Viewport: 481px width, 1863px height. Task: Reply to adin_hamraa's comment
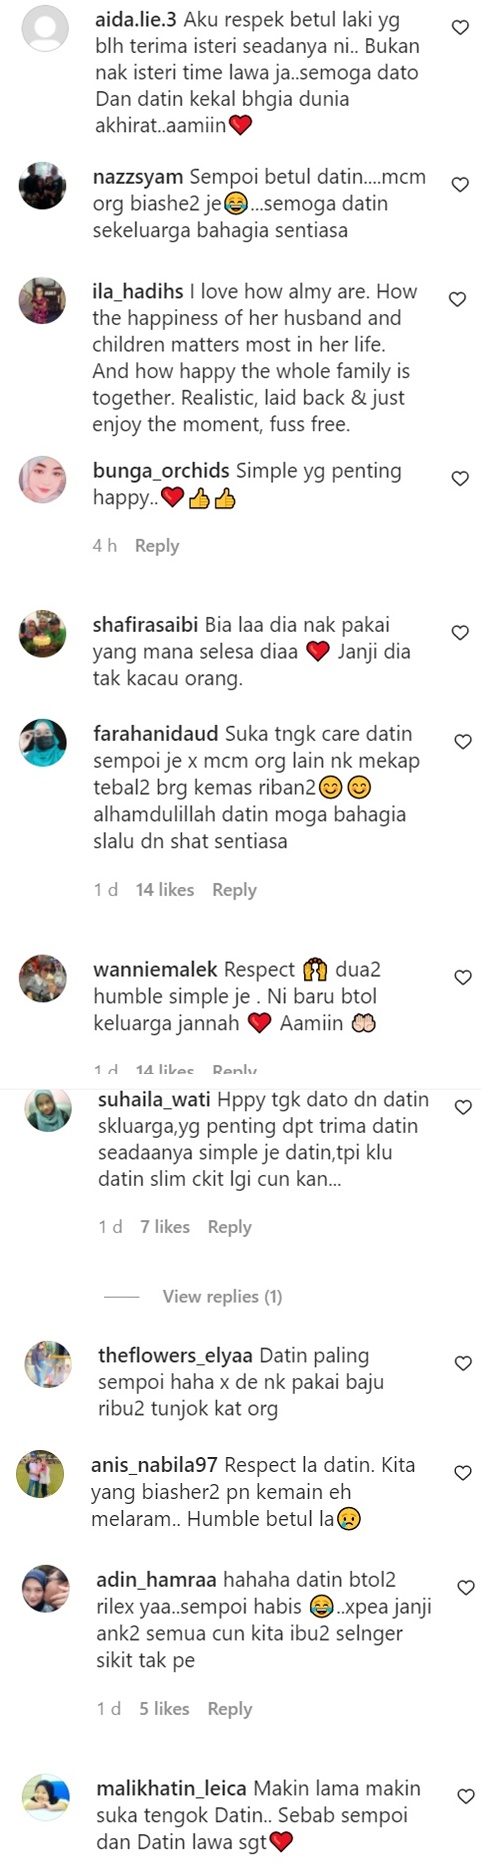pyautogui.click(x=229, y=1709)
